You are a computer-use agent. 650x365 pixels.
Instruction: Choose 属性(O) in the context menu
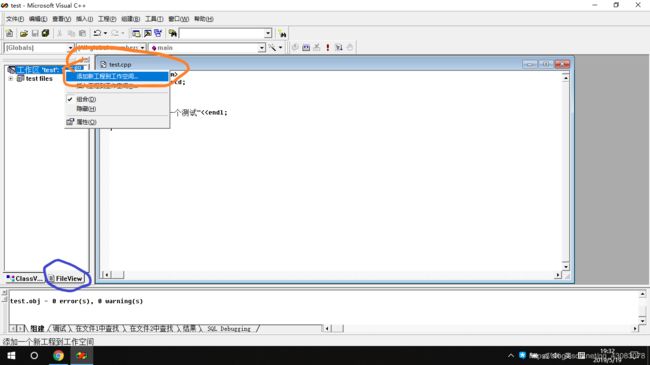[117, 122]
